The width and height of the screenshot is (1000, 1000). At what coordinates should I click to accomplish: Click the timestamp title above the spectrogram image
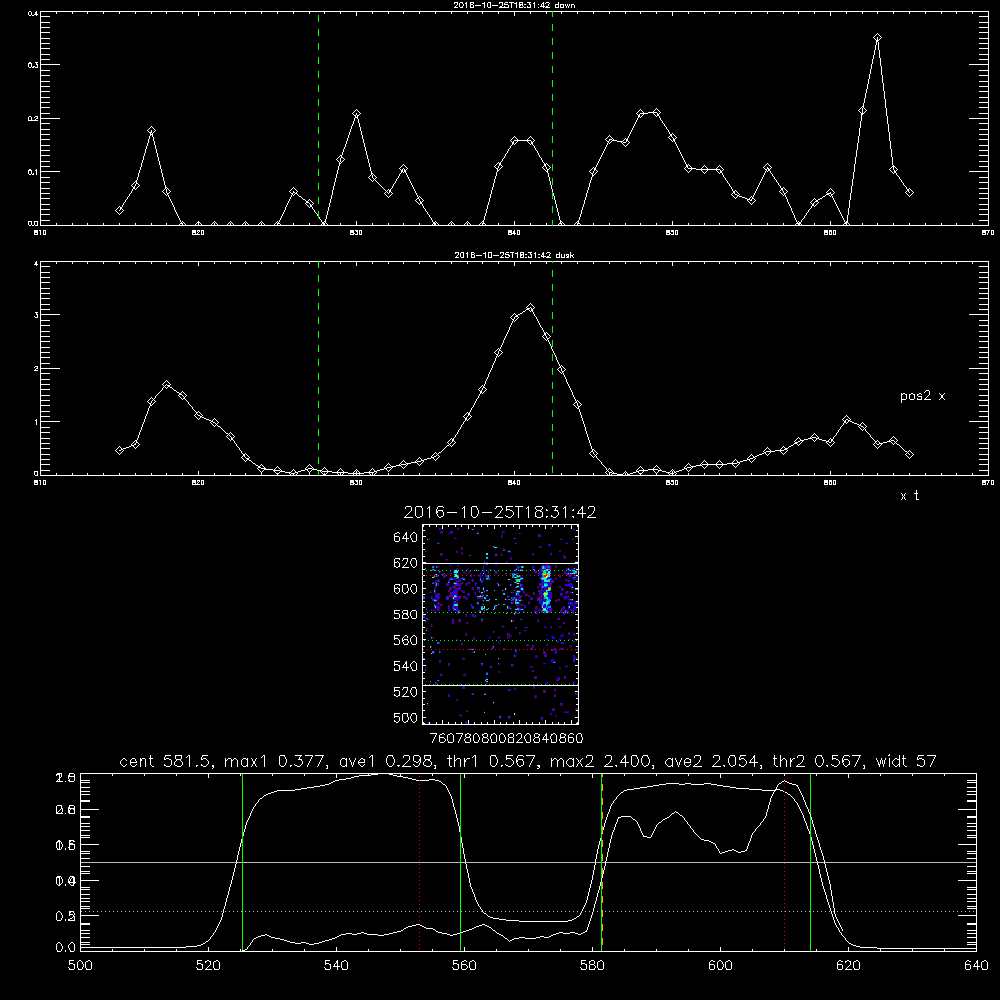coord(500,512)
